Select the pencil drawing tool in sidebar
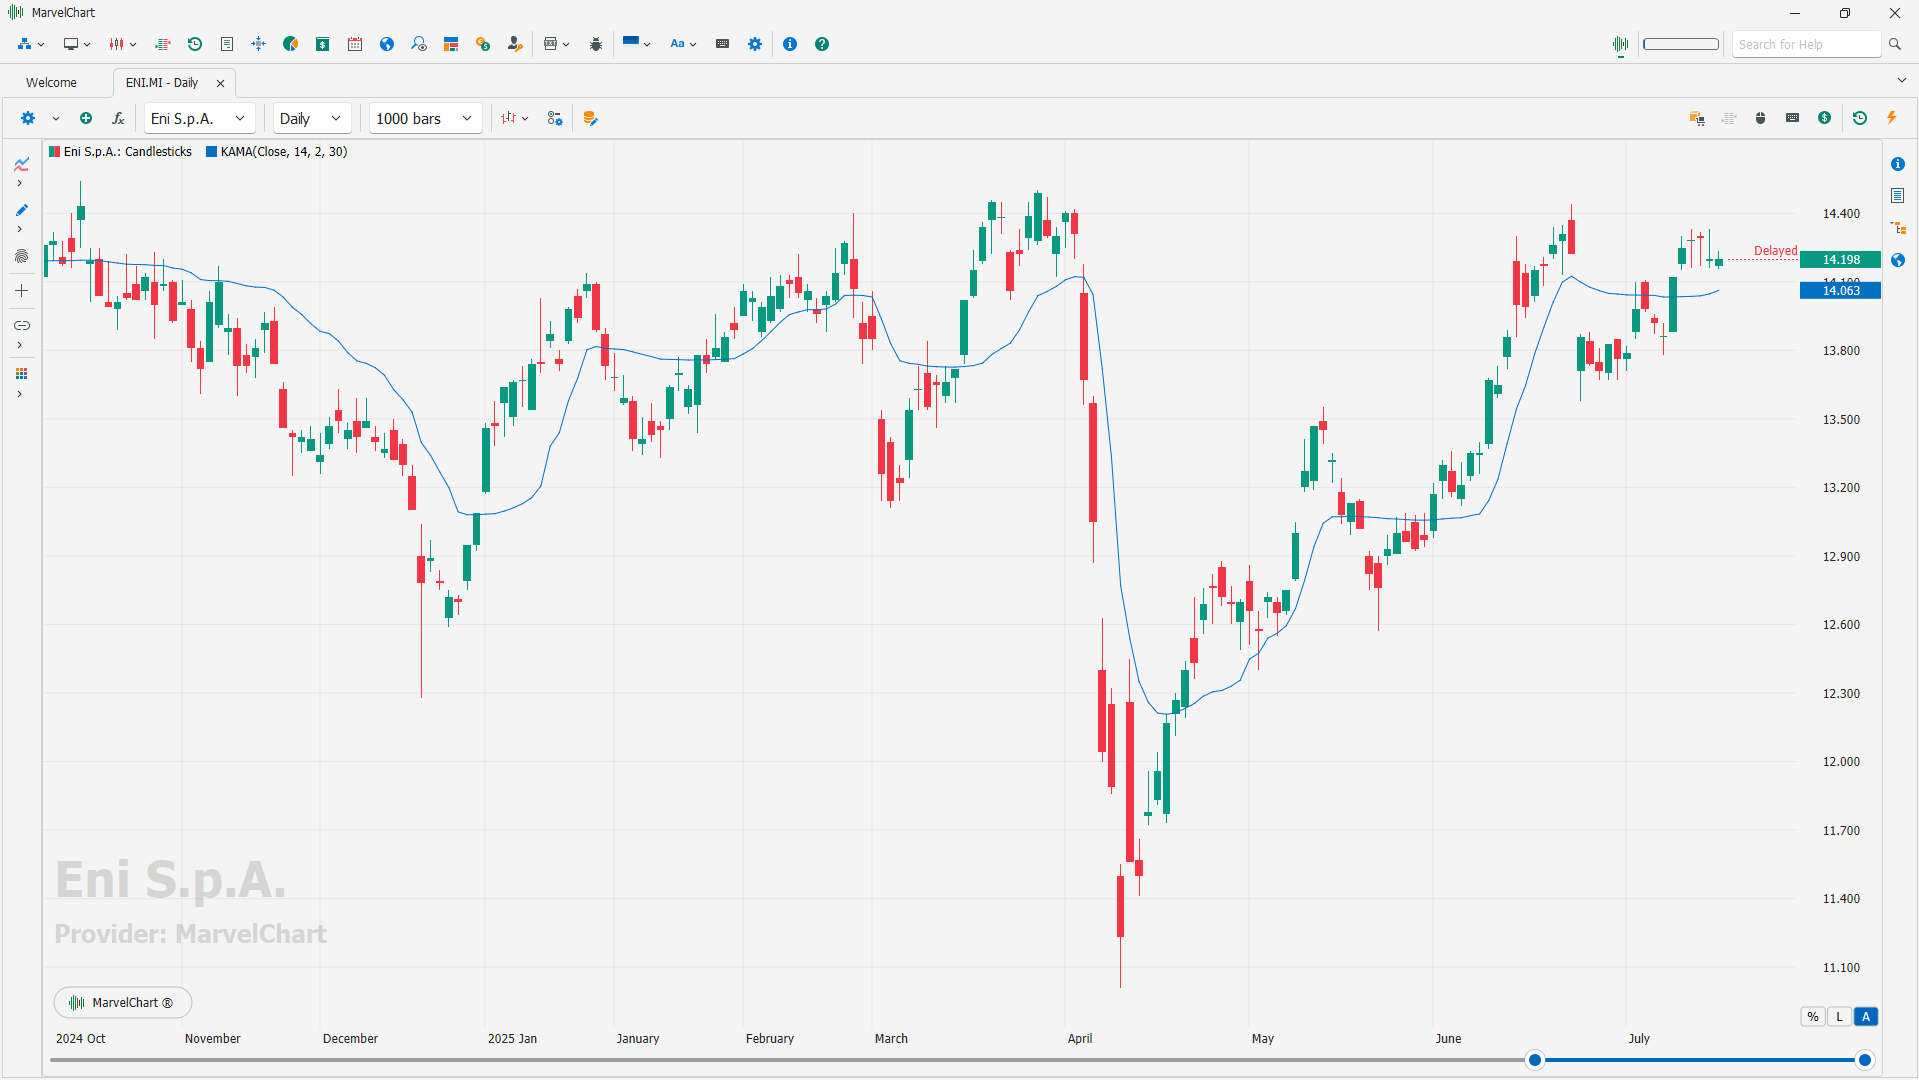The image size is (1919, 1080). [21, 210]
